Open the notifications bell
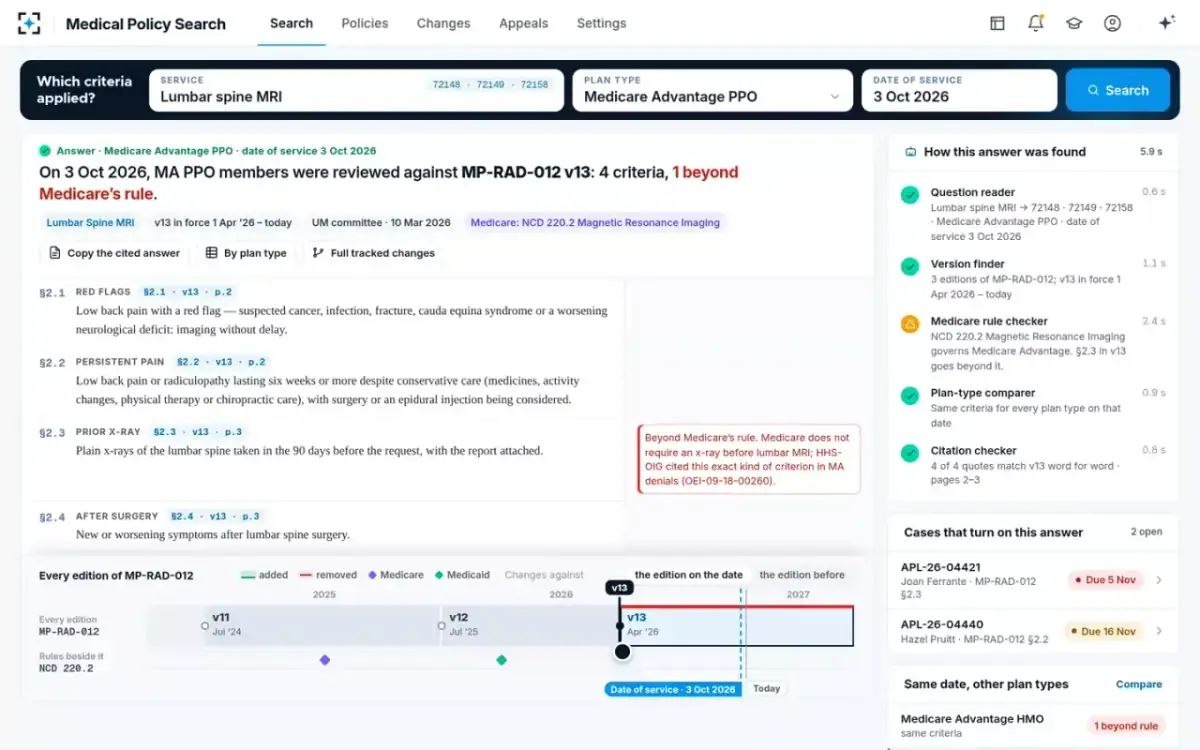The width and height of the screenshot is (1200, 750). point(1036,23)
